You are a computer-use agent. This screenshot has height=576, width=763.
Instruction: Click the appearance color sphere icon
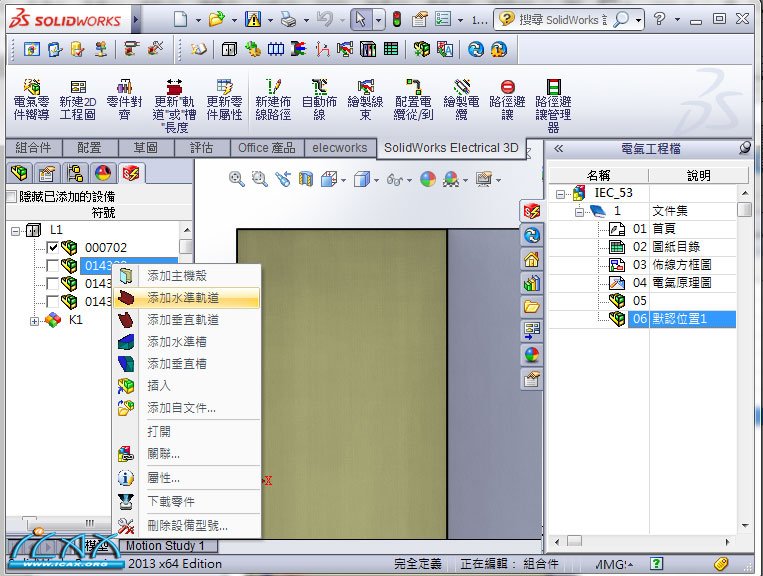[x=427, y=179]
